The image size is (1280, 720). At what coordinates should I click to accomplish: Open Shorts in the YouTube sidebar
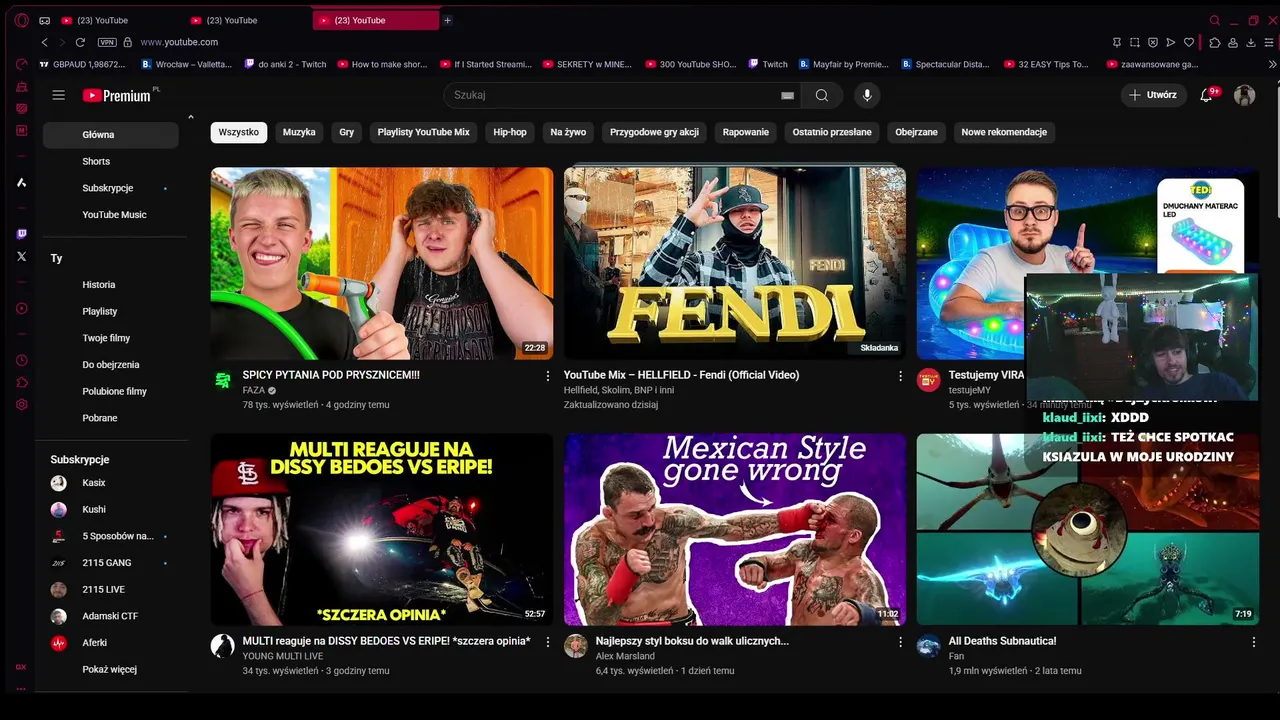[111, 161]
